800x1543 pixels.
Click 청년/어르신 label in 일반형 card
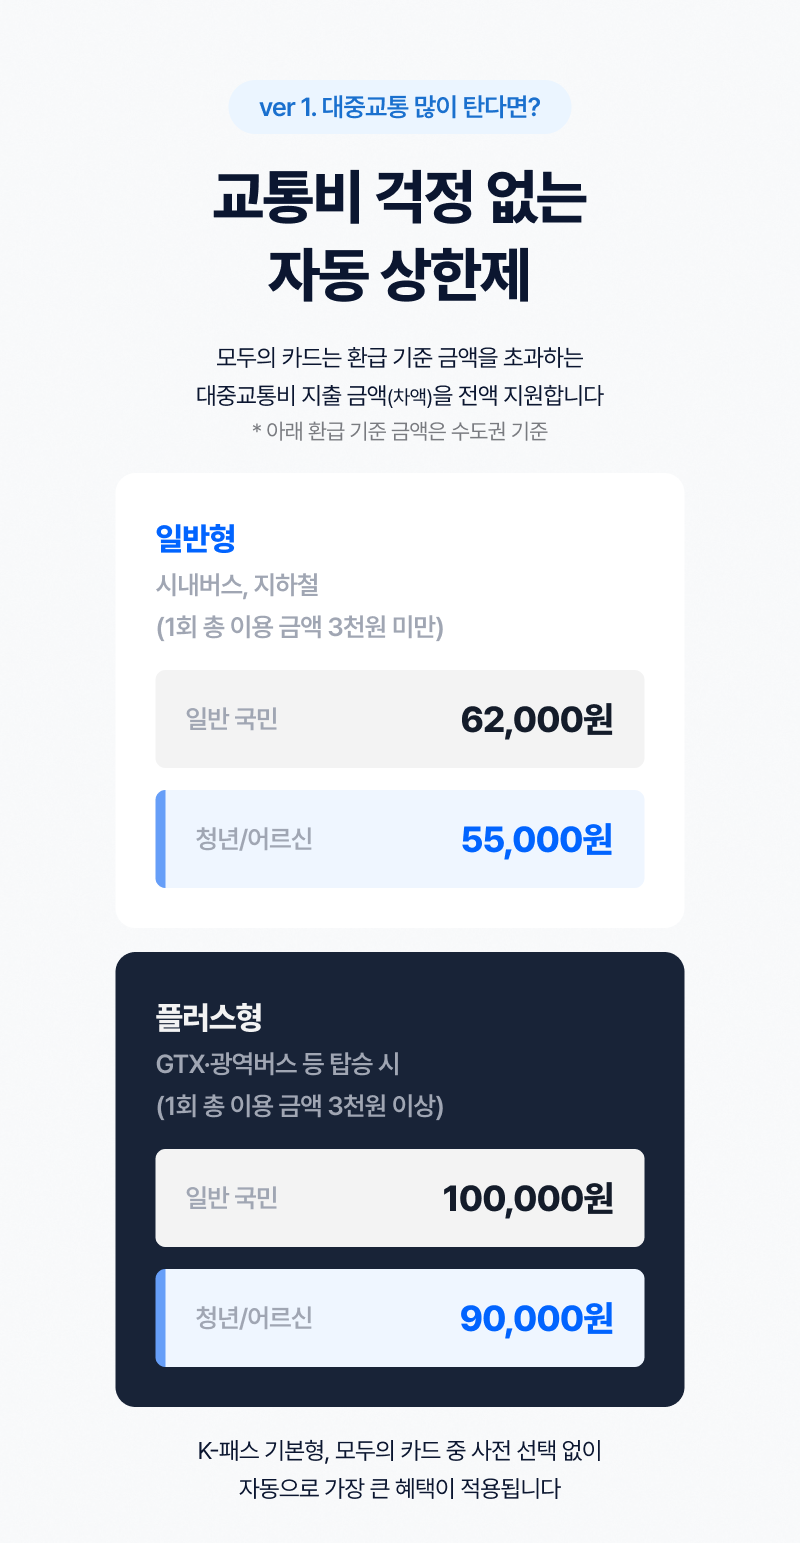point(254,839)
